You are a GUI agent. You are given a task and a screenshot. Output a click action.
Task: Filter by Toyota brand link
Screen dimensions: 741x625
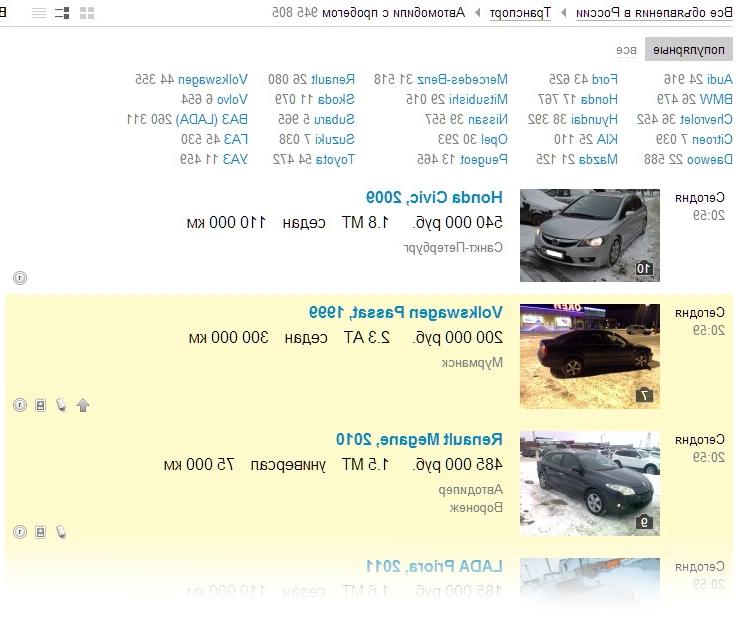pos(335,160)
